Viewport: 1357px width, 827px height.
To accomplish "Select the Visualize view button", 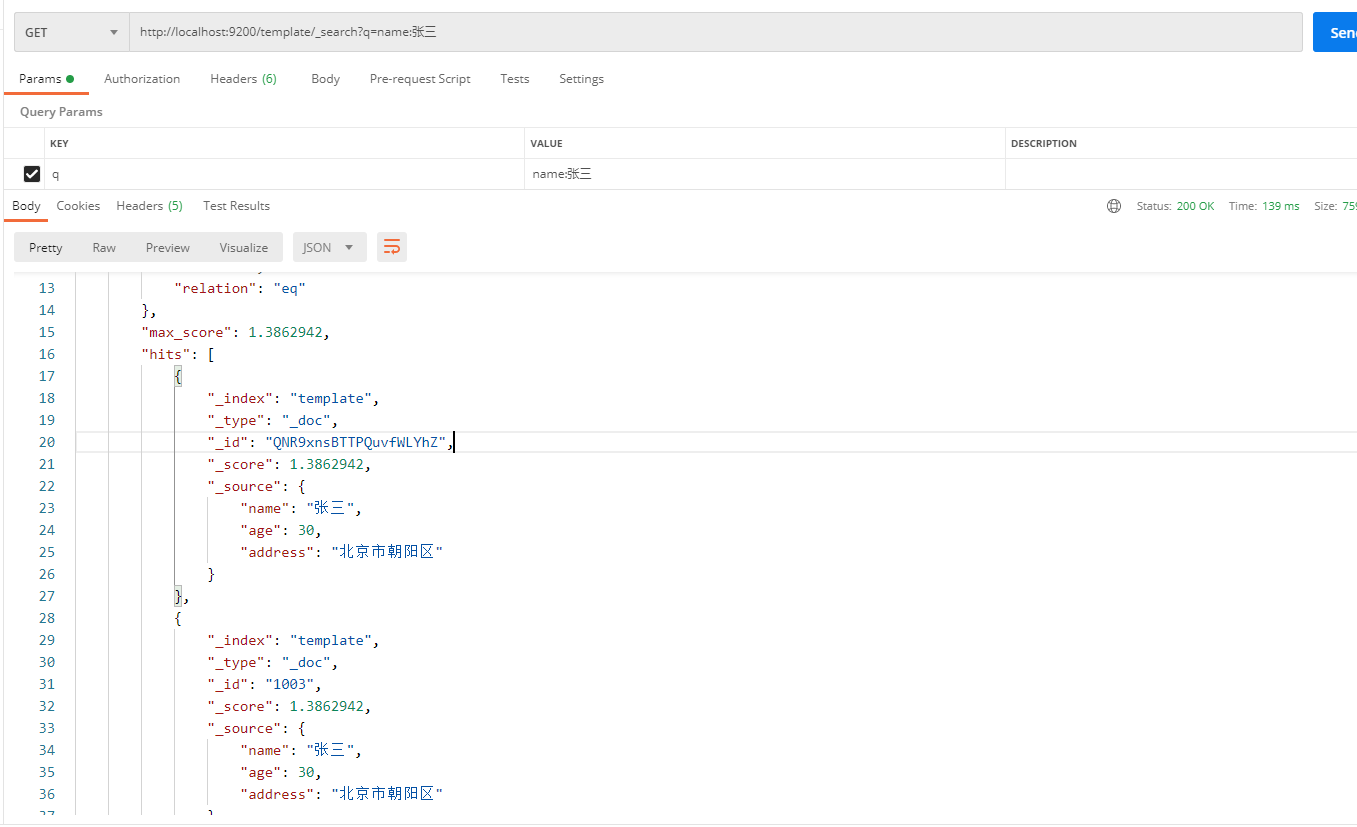I will click(x=244, y=247).
